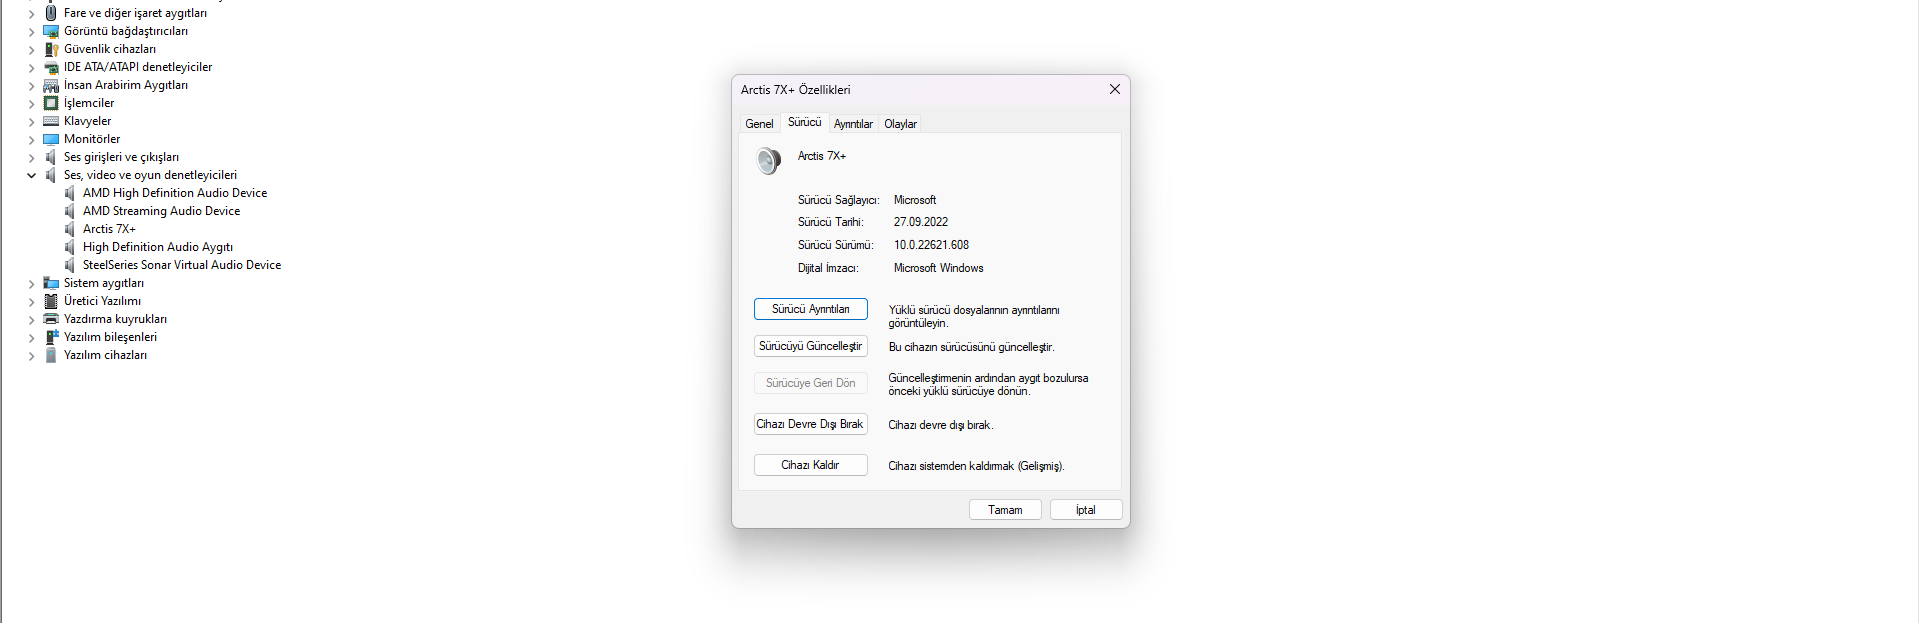Viewport: 1920px width, 623px height.
Task: Select SteelSeries Sonar Virtual Audio Device
Action: (182, 265)
